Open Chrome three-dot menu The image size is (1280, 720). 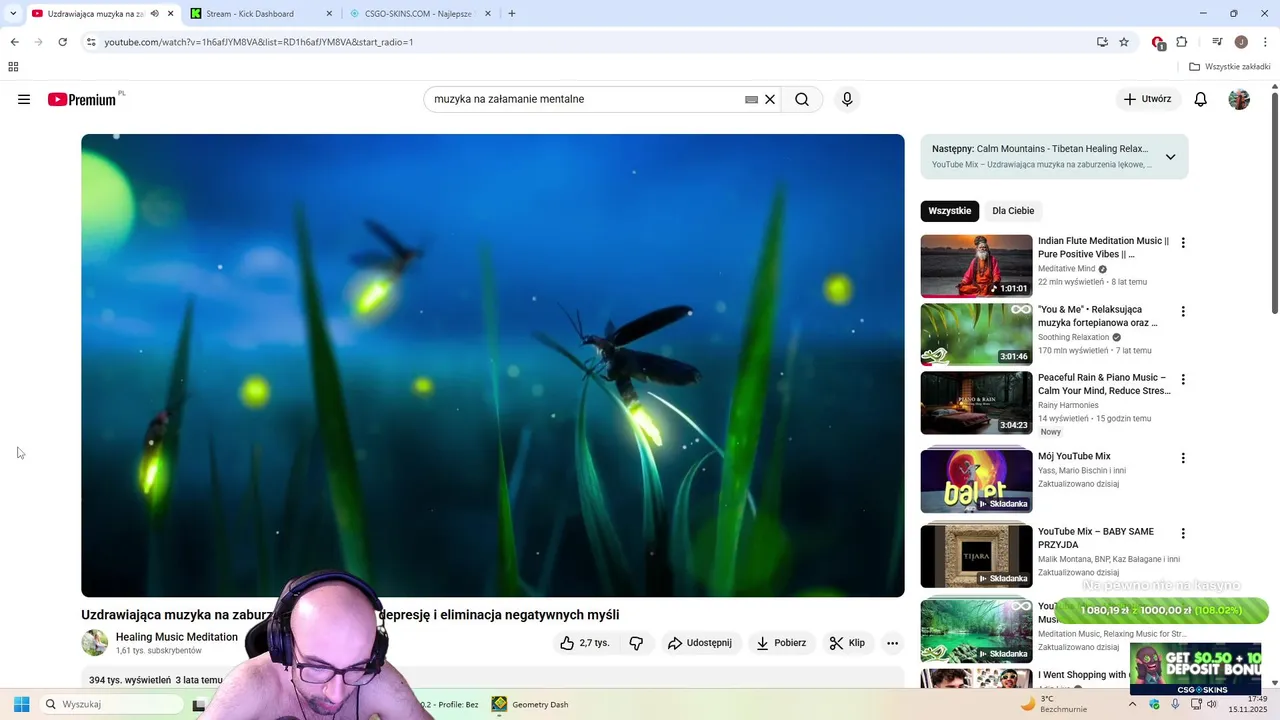[1265, 42]
